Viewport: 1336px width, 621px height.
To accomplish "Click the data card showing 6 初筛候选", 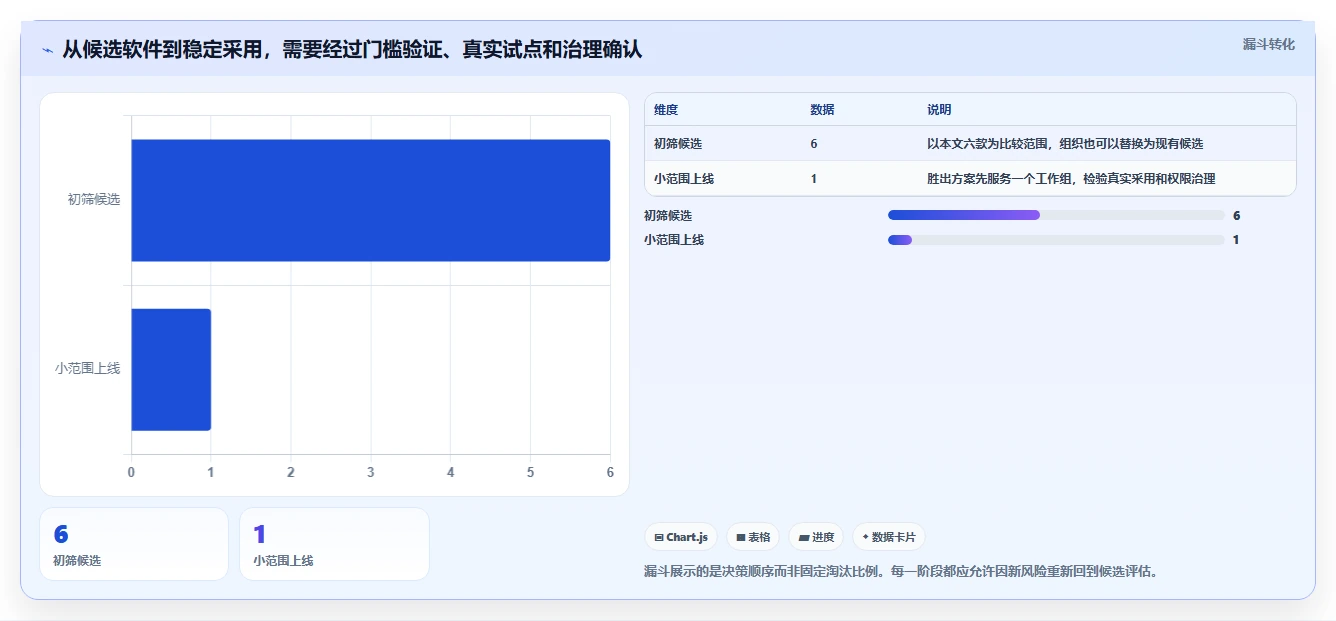I will point(134,544).
